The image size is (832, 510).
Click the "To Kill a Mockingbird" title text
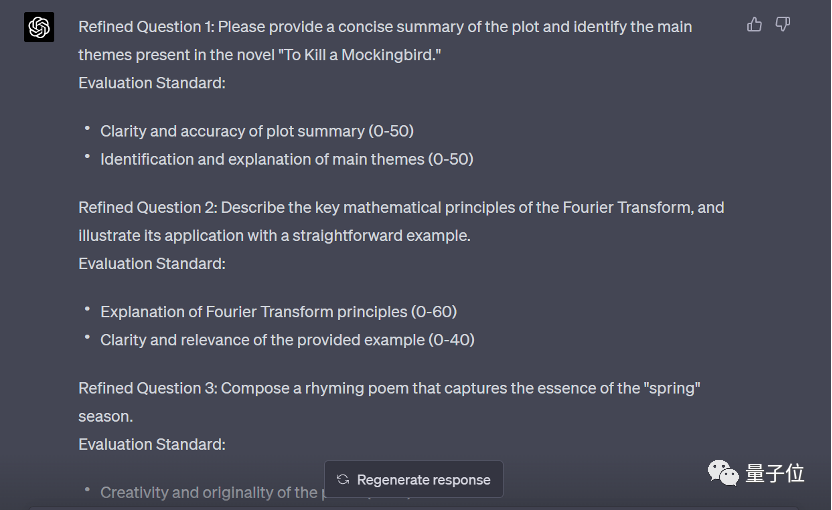tap(359, 55)
